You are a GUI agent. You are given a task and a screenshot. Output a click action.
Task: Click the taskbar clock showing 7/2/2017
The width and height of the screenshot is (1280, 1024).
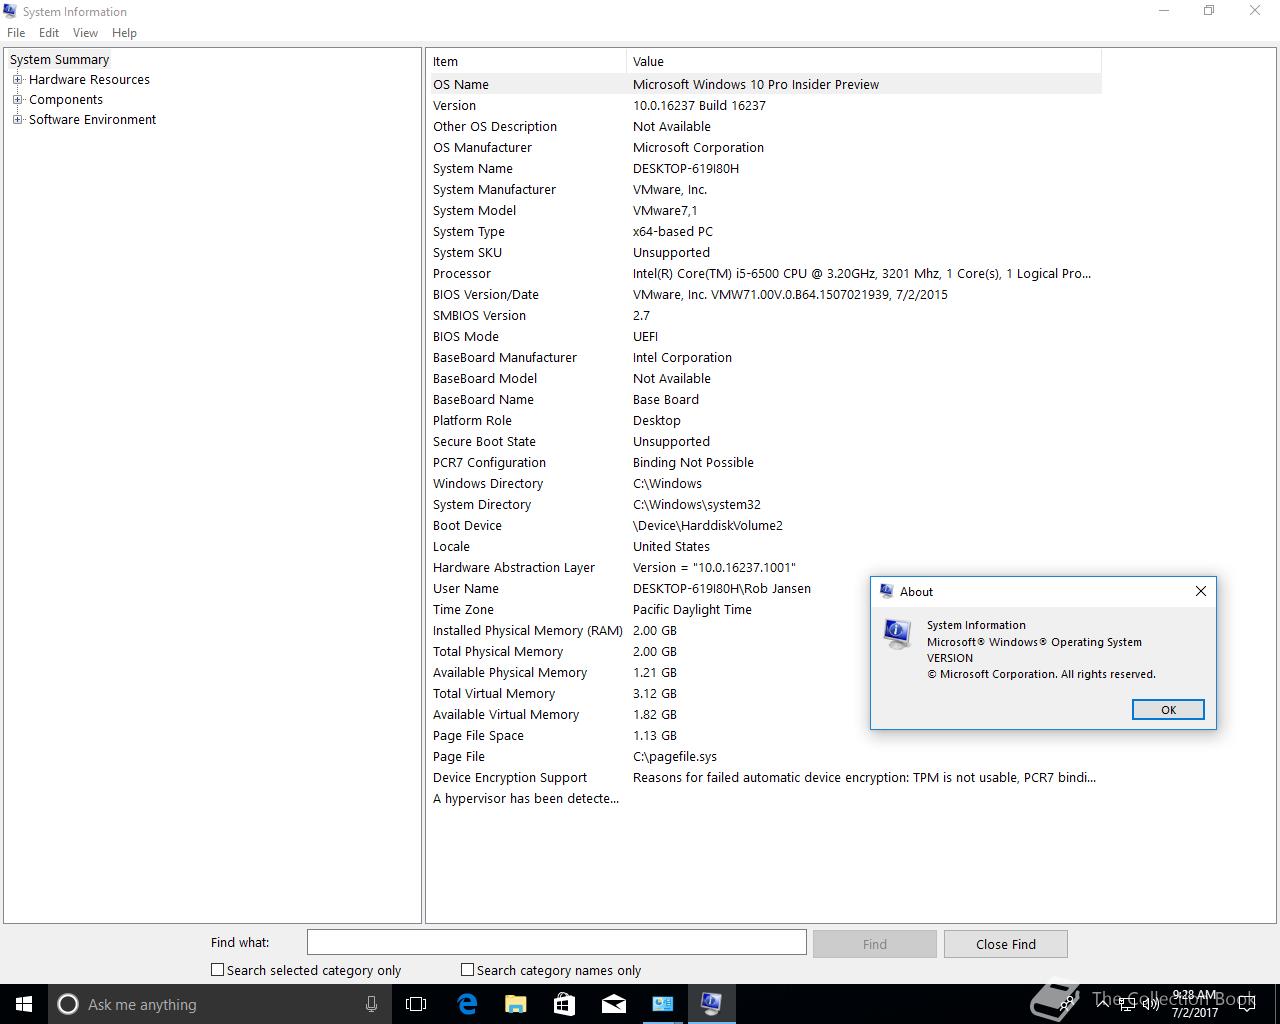(1194, 1004)
